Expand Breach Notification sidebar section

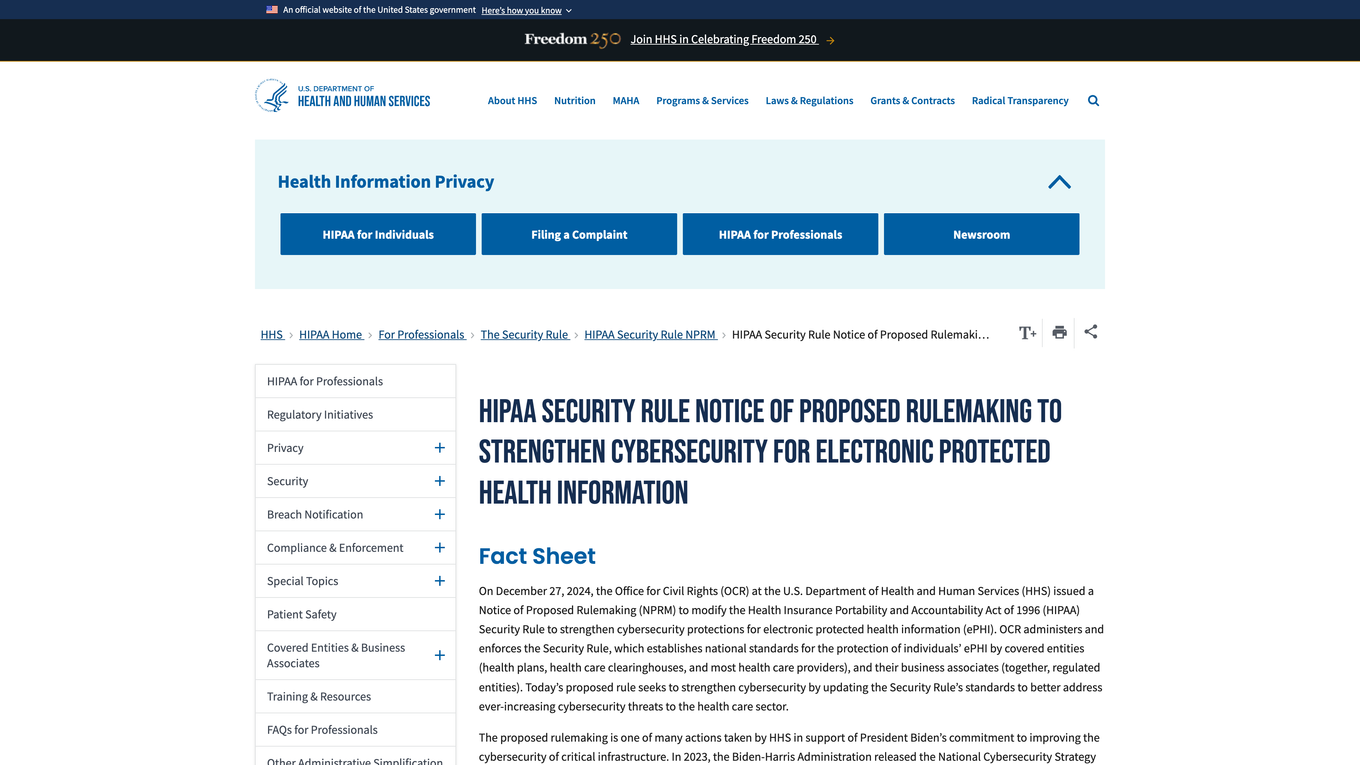click(439, 514)
